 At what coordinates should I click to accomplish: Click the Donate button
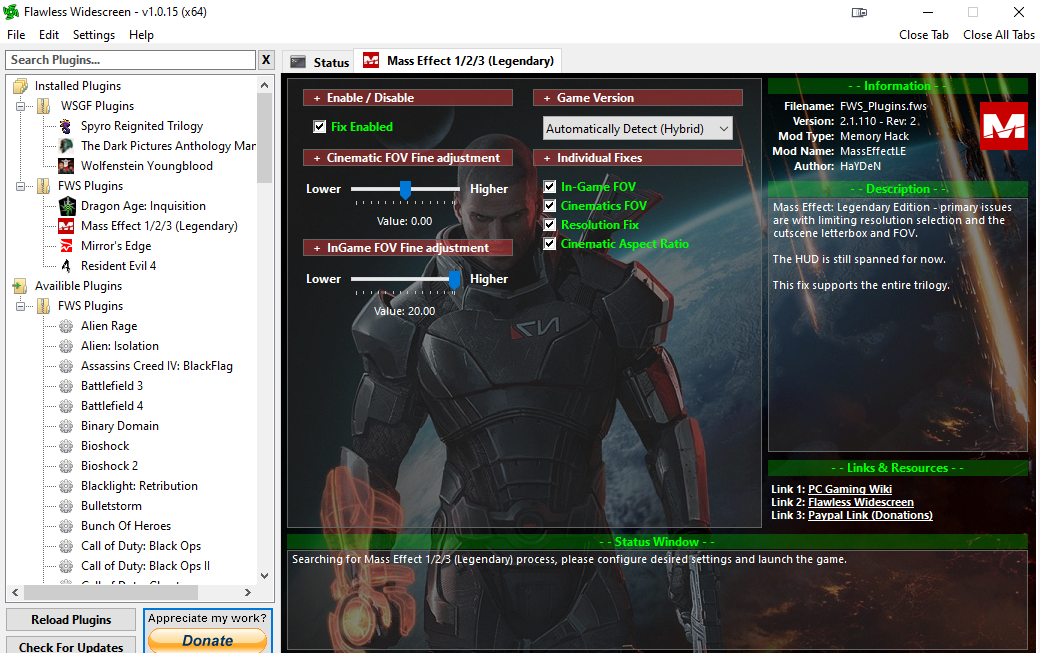pyautogui.click(x=208, y=640)
